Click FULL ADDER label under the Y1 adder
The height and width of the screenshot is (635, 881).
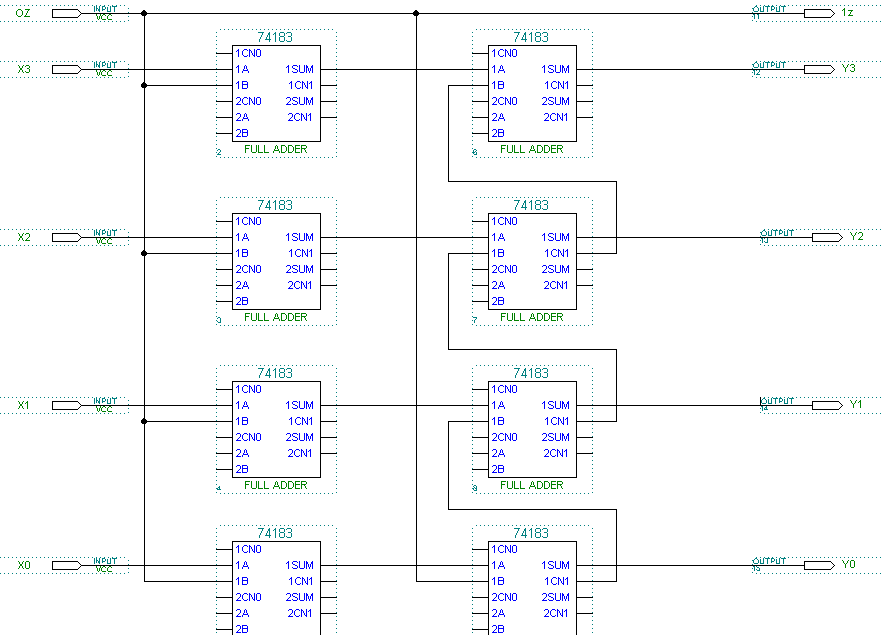[532, 486]
